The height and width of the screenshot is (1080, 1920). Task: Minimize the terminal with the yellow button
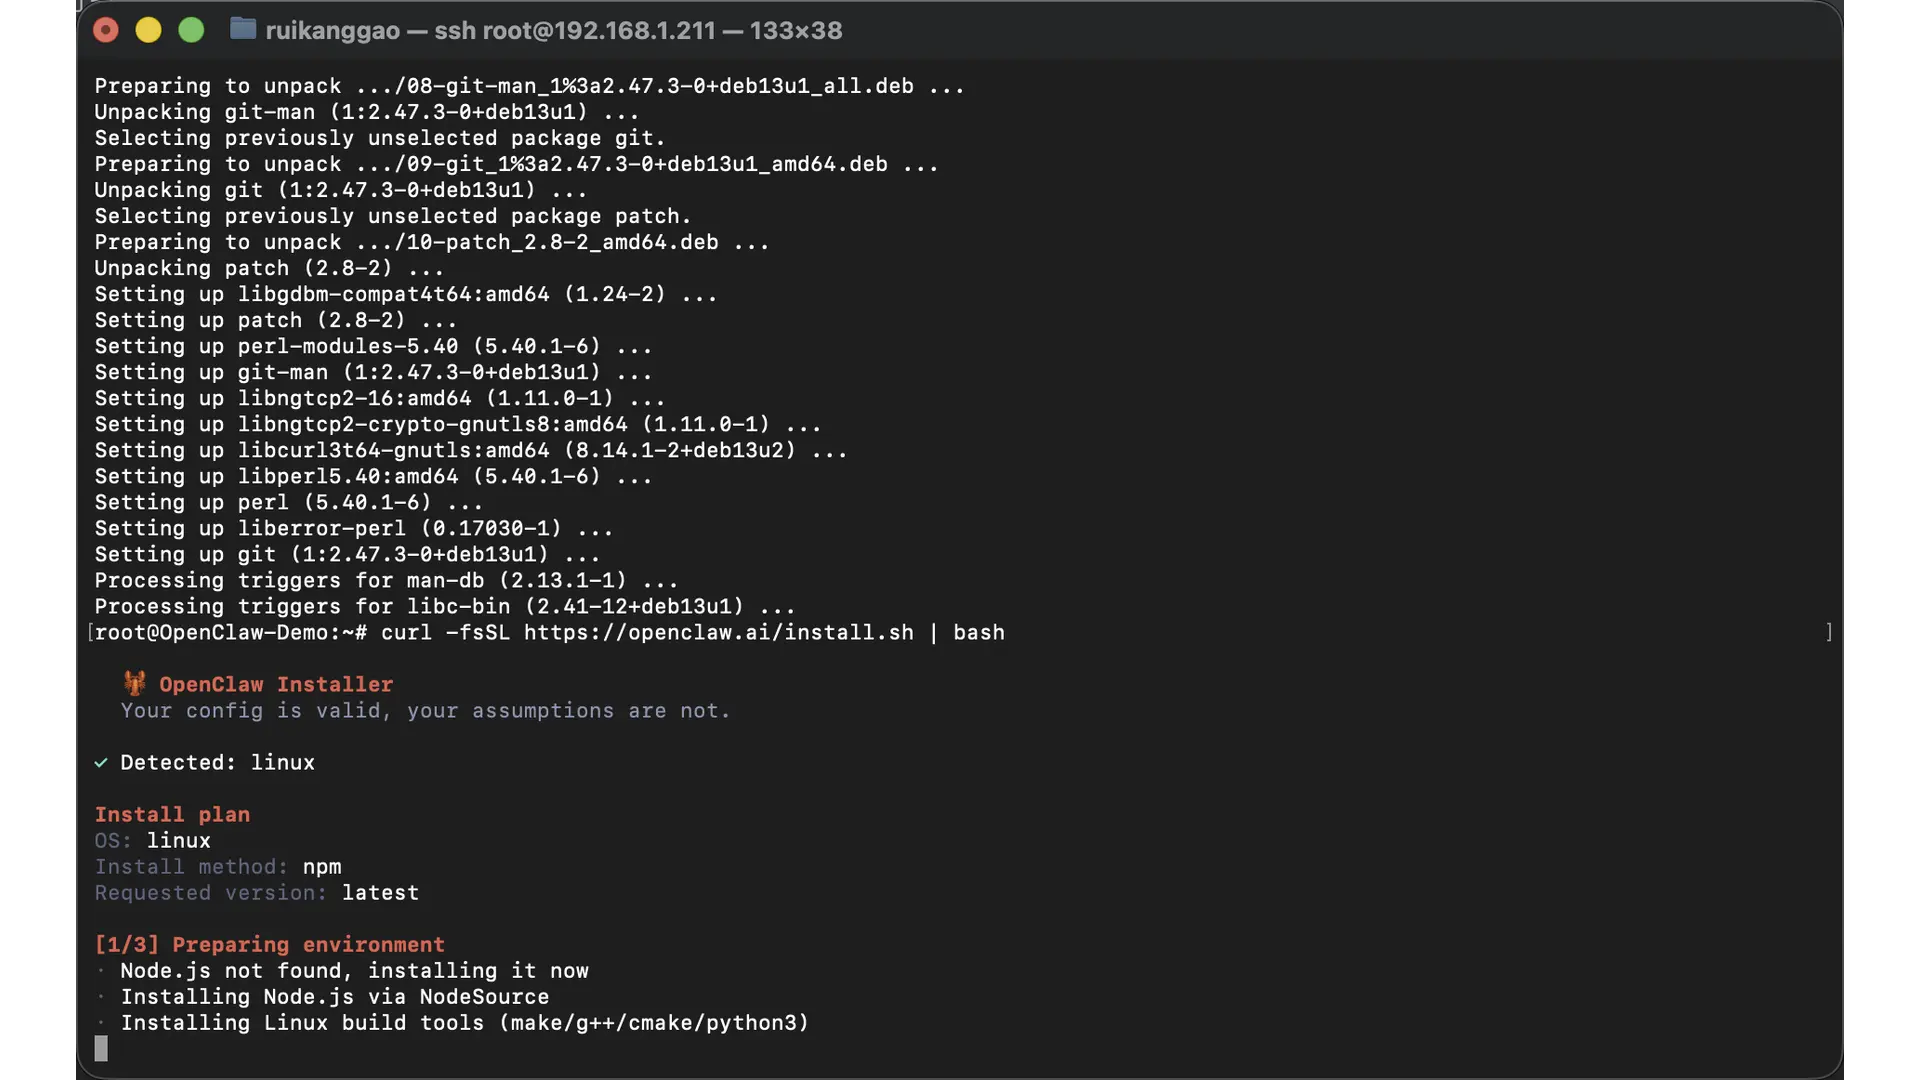148,31
